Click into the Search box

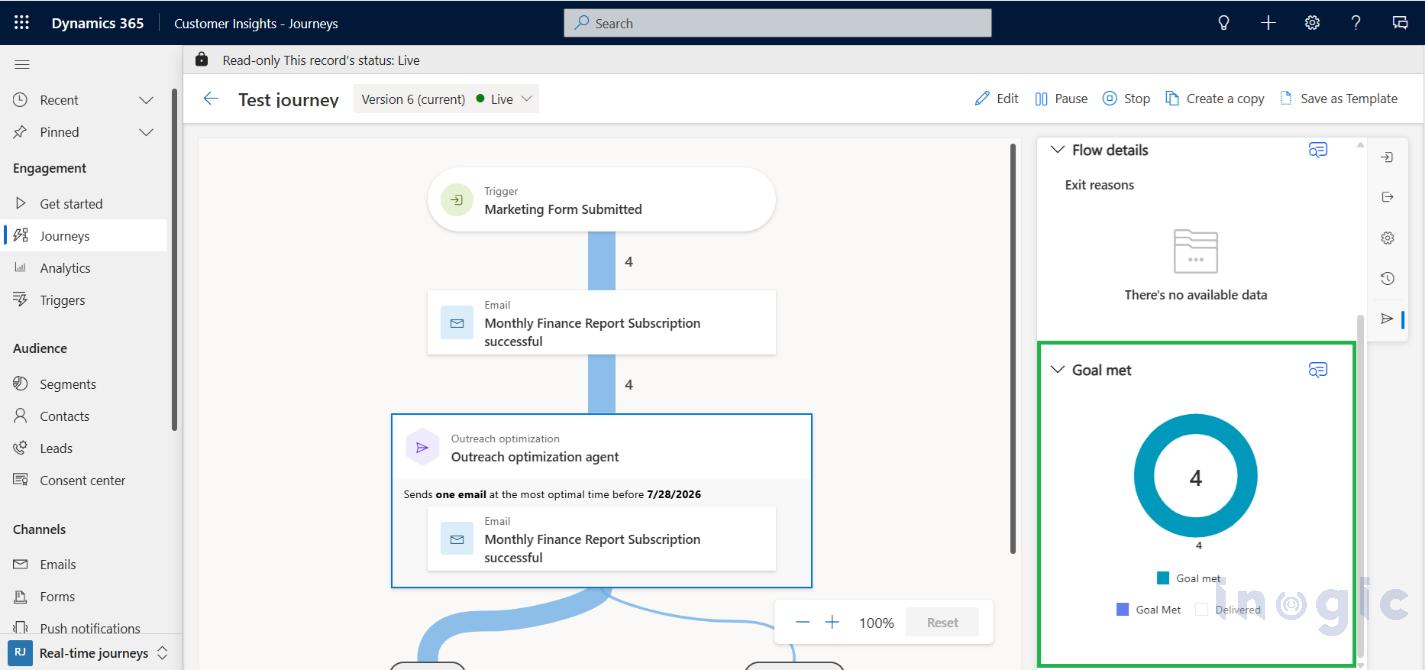pos(778,23)
